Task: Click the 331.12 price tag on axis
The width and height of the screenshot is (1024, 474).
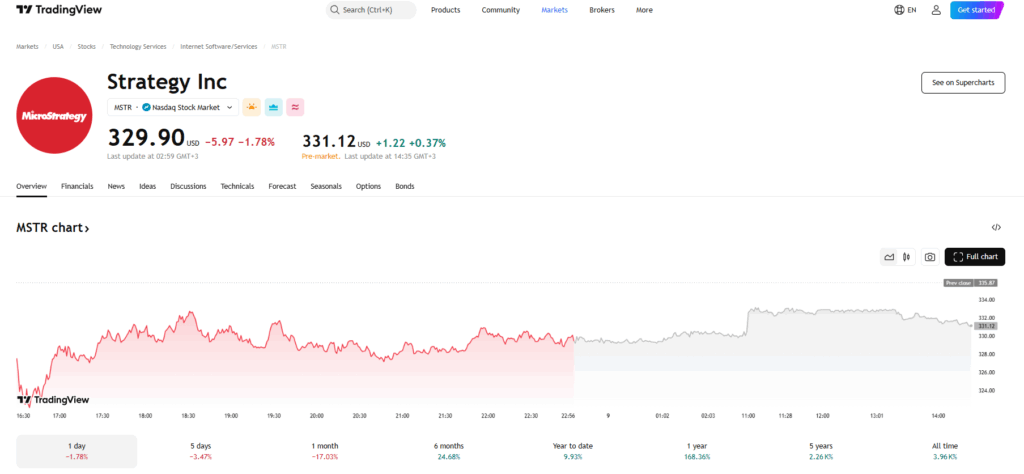Action: 985,326
